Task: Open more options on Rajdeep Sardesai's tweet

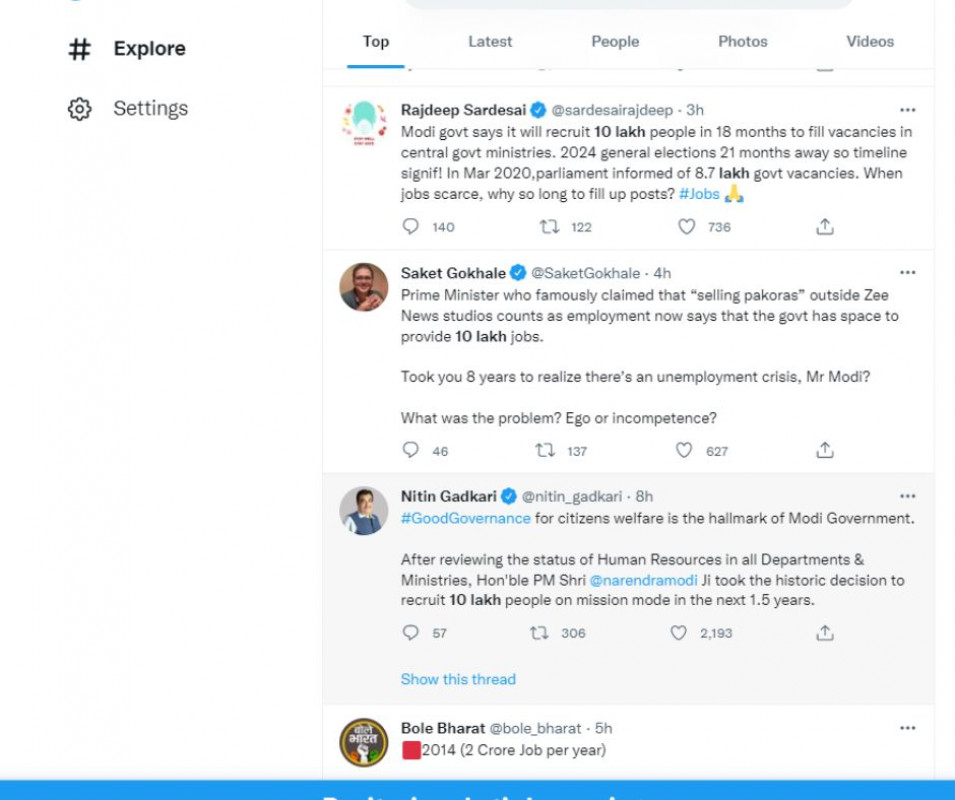Action: [x=907, y=109]
